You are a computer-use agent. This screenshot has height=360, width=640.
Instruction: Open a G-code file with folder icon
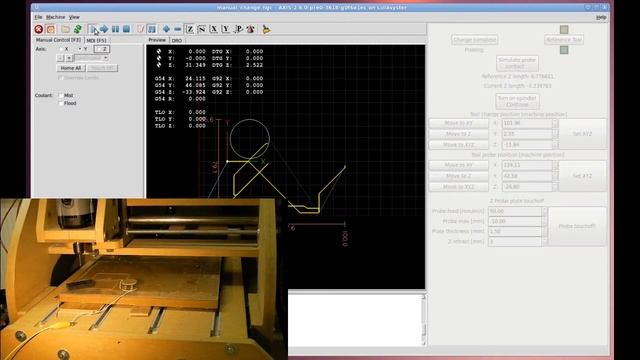coord(65,29)
